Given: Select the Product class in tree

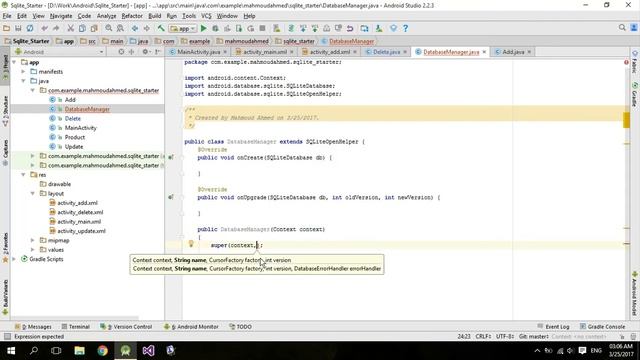Looking at the screenshot, I should point(75,137).
